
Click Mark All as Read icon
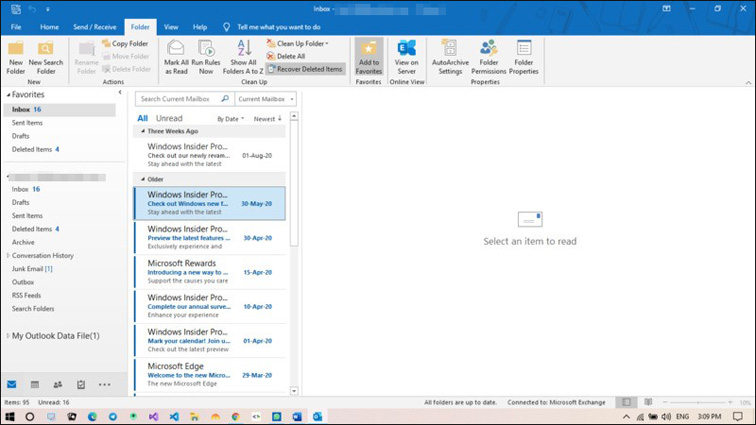click(x=176, y=48)
